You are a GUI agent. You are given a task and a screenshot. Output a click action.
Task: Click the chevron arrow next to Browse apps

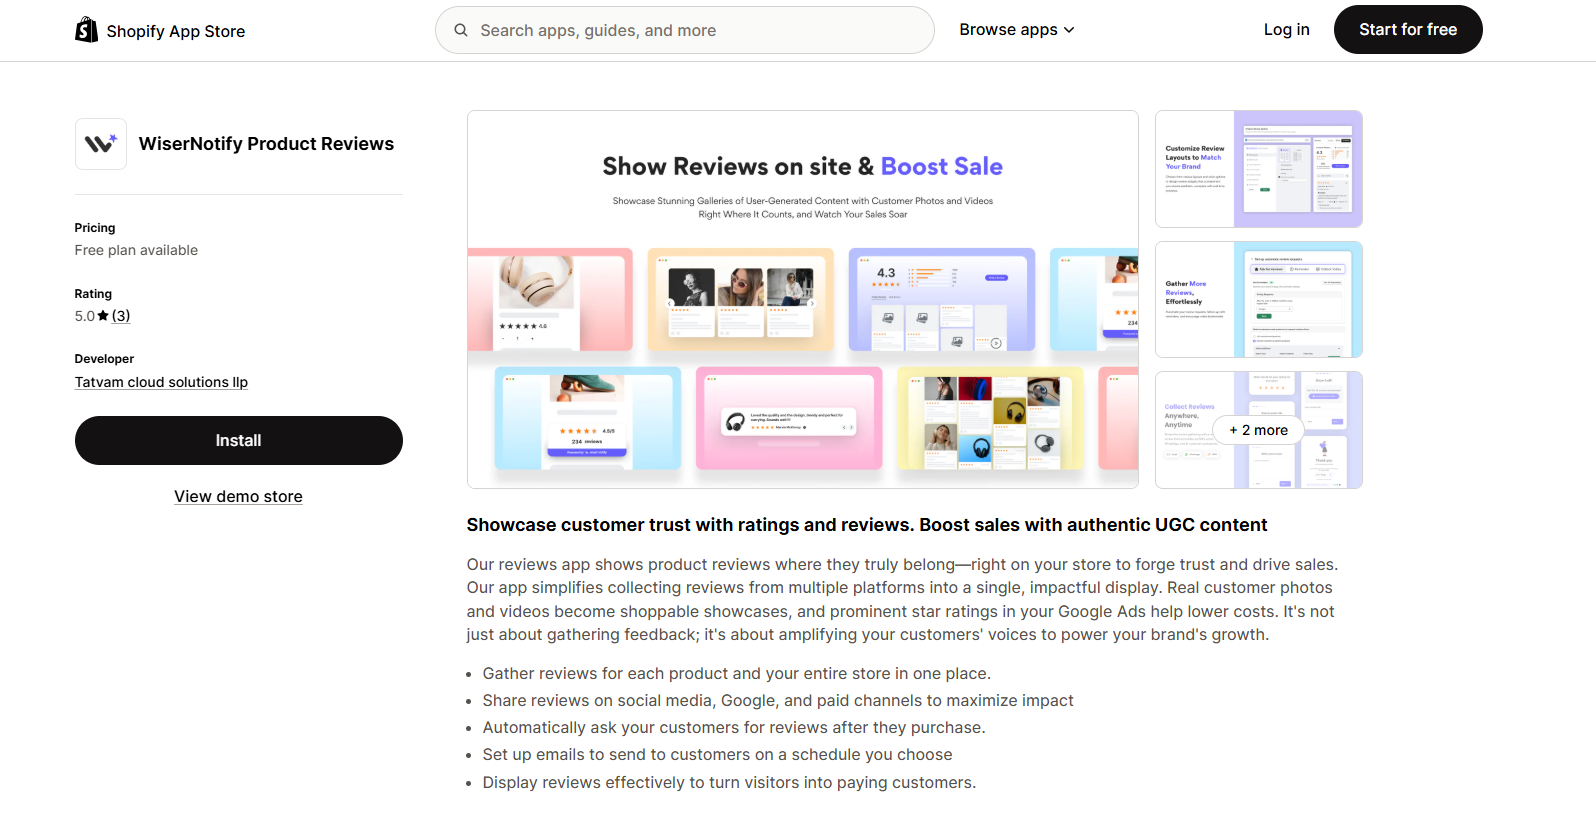click(x=1069, y=30)
